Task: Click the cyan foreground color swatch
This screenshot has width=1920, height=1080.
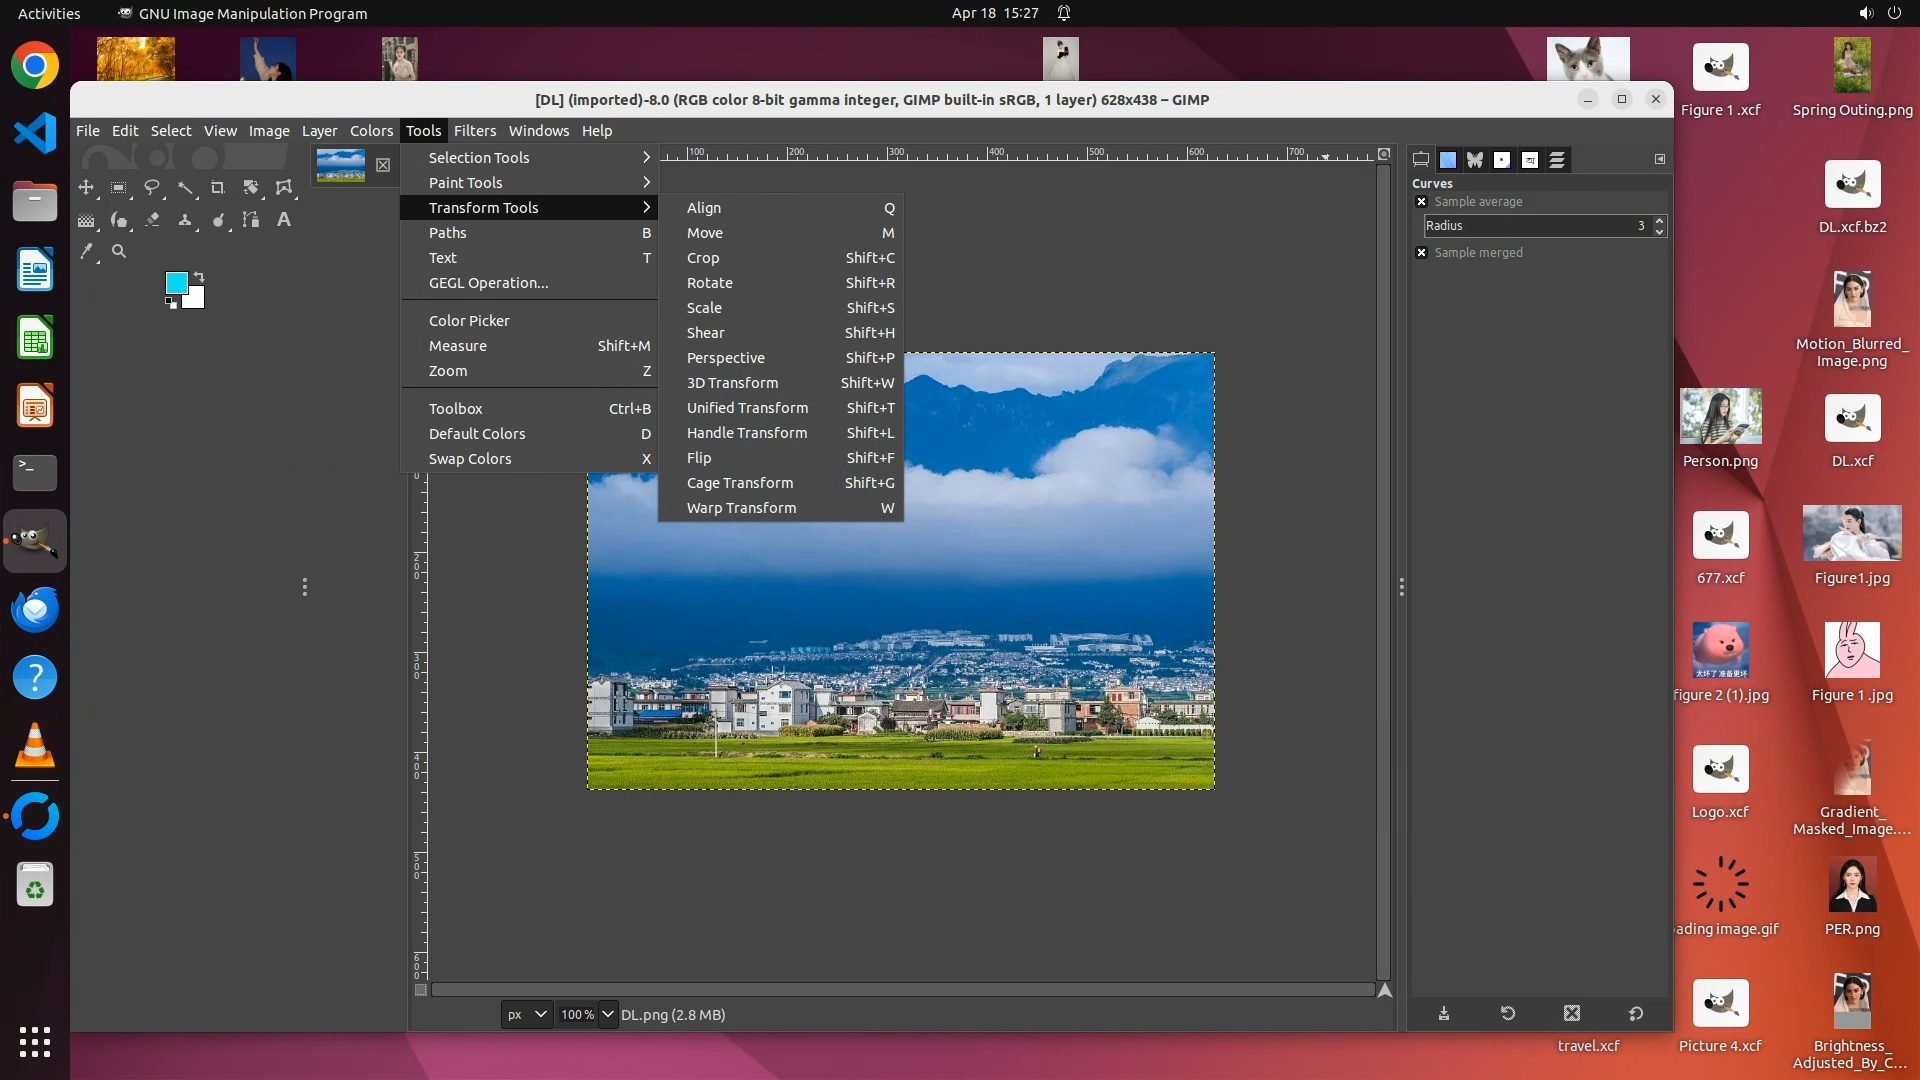Action: coord(176,283)
